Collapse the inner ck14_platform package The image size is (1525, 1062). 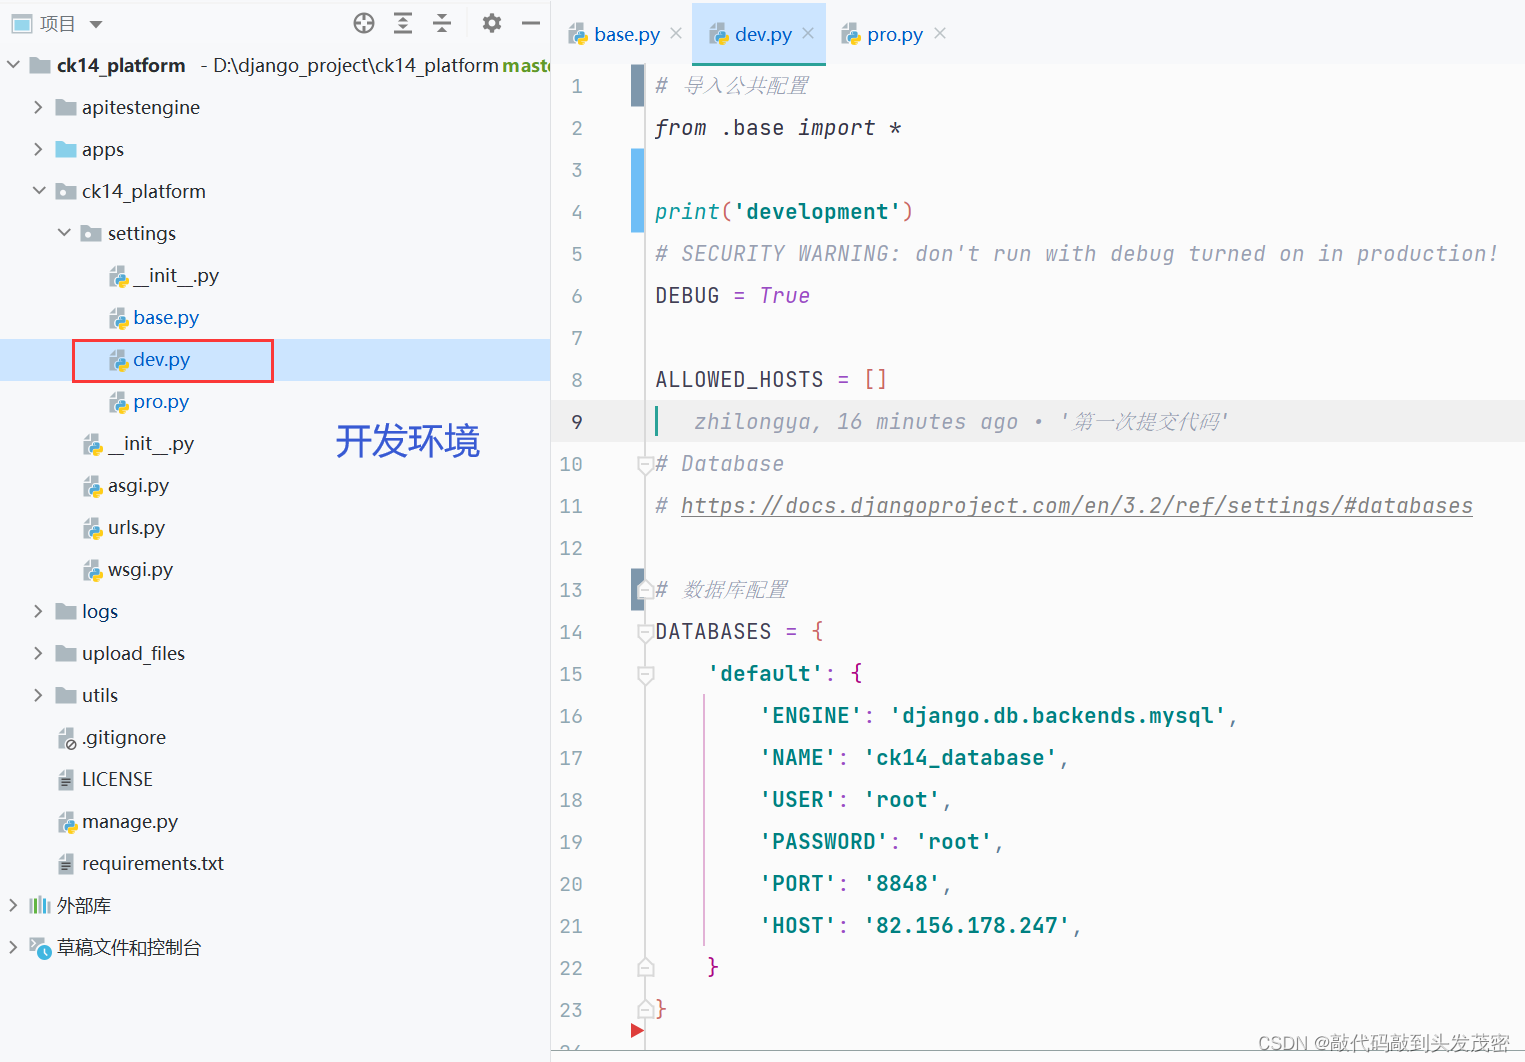click(39, 191)
